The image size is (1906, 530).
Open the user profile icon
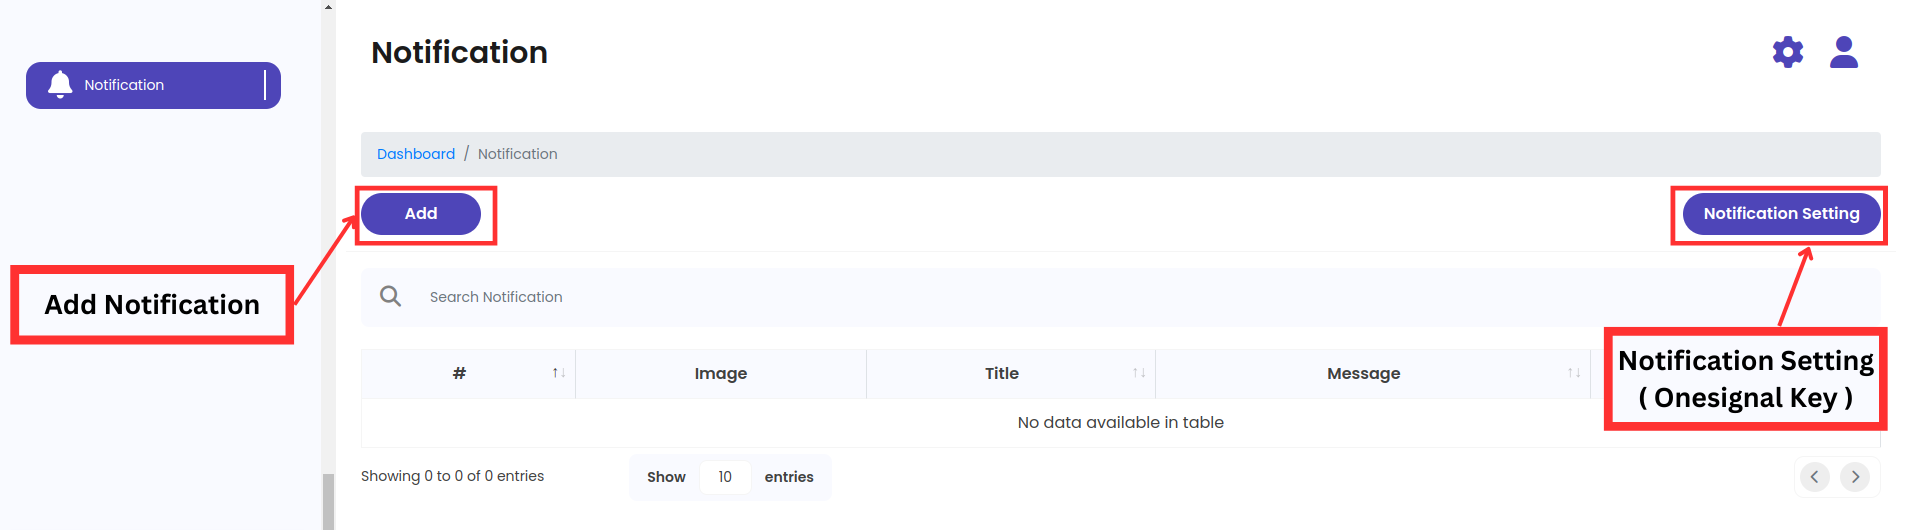pyautogui.click(x=1843, y=52)
